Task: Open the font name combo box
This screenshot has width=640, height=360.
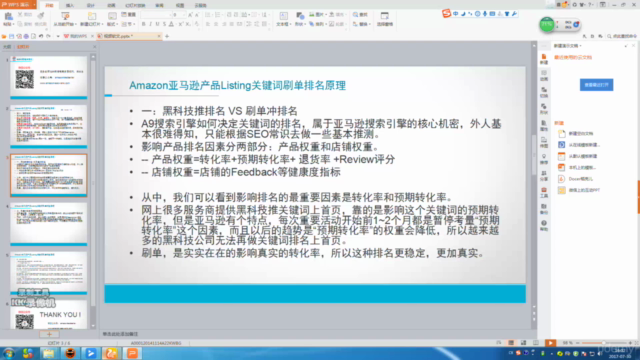Action: pos(155,15)
